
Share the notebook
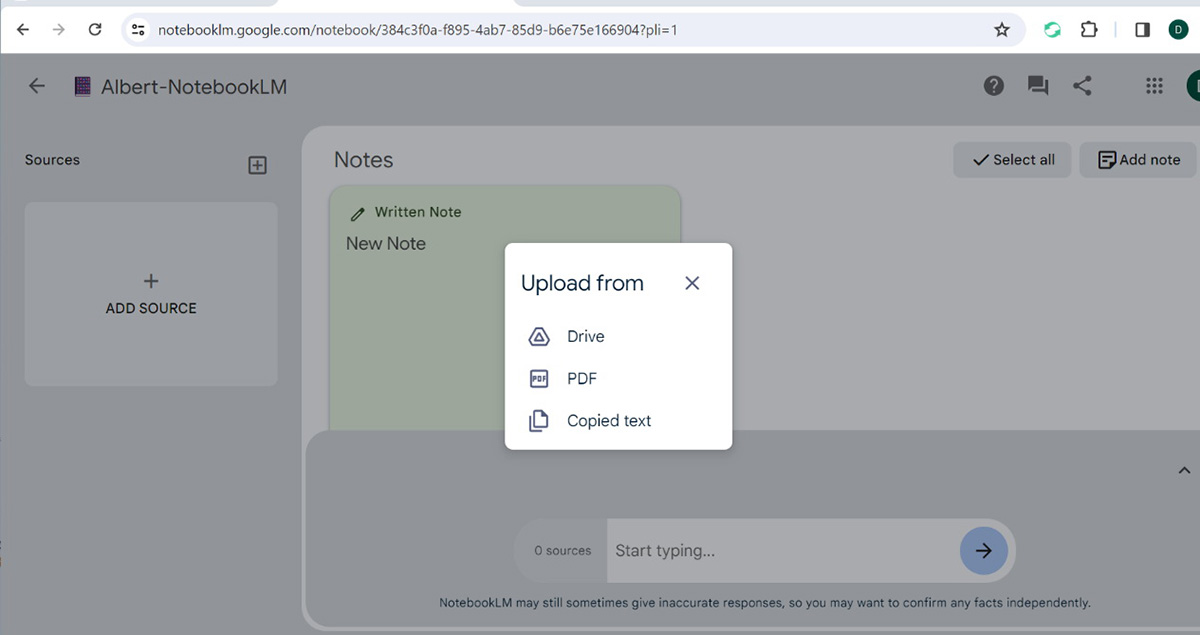coord(1082,86)
